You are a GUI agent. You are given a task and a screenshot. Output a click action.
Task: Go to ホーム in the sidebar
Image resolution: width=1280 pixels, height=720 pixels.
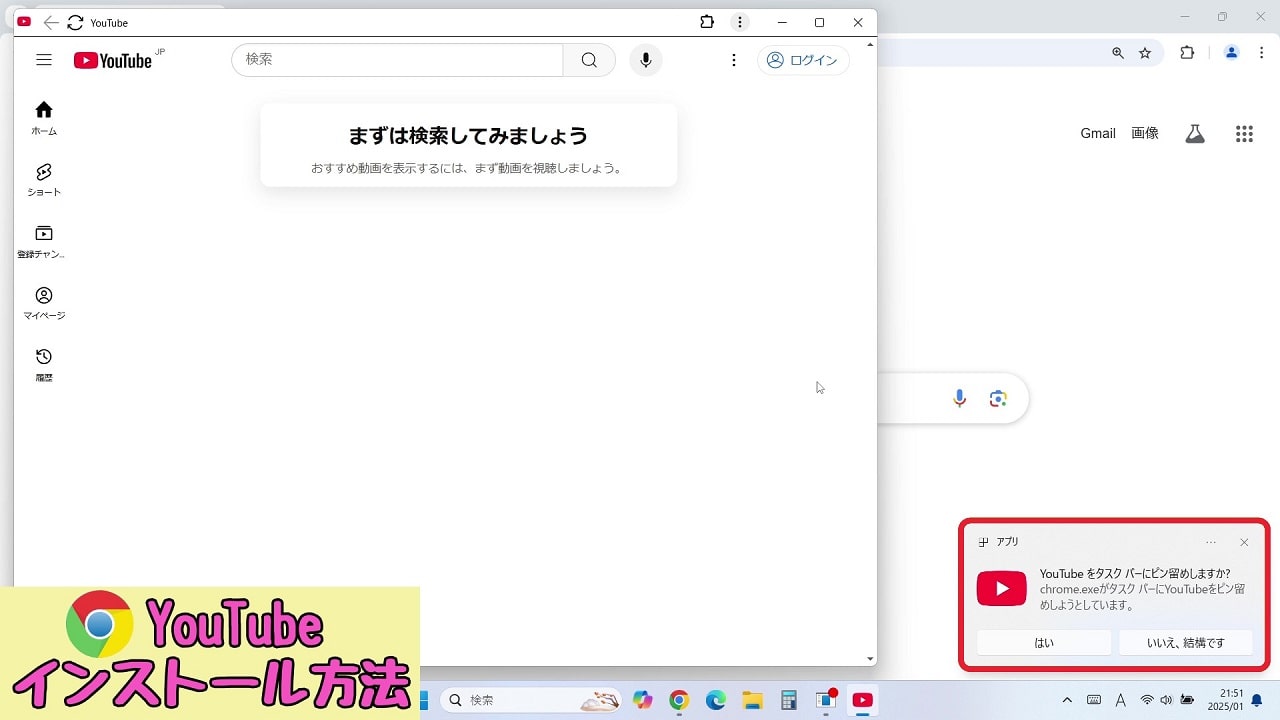coord(44,118)
